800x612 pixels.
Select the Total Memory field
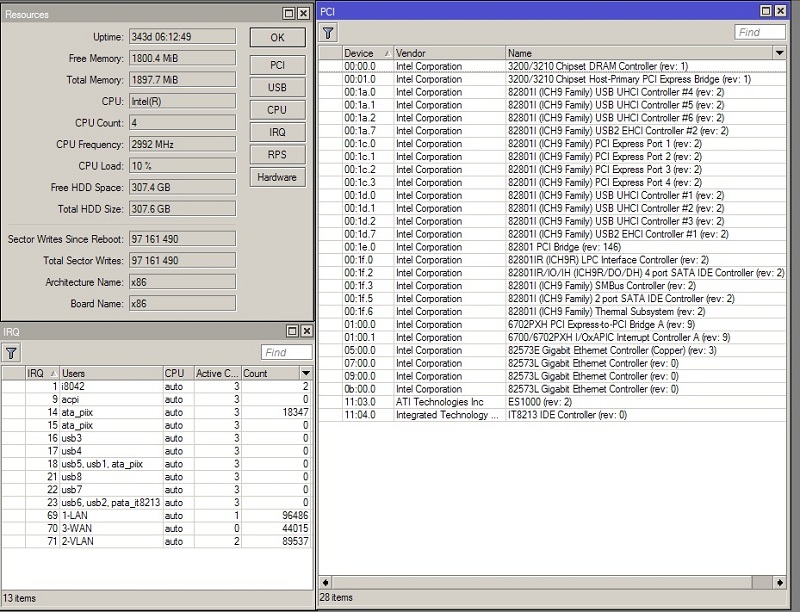(x=183, y=80)
